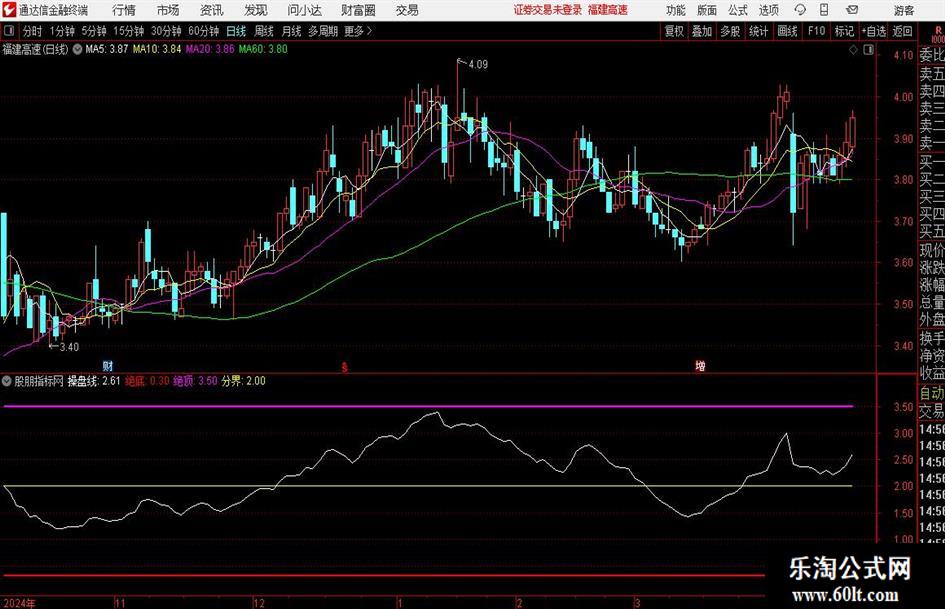Screen dimensions: 945x609
Task: Select the 周线 weekly period tab
Action: (x=264, y=31)
